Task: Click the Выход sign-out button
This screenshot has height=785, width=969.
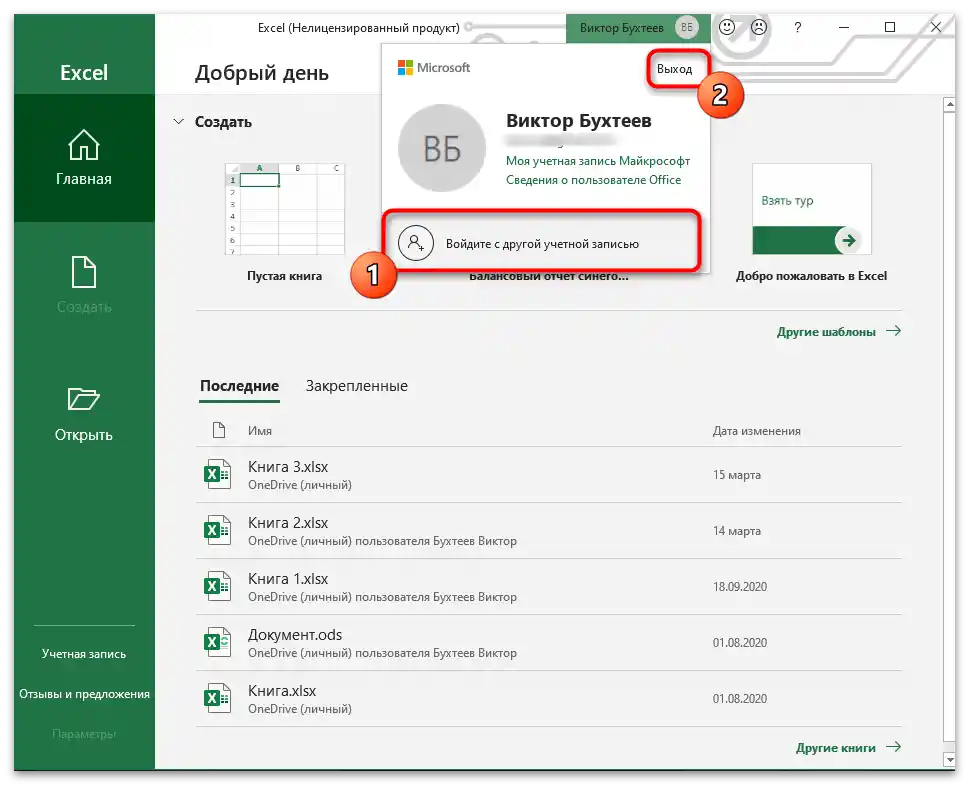Action: coord(674,69)
